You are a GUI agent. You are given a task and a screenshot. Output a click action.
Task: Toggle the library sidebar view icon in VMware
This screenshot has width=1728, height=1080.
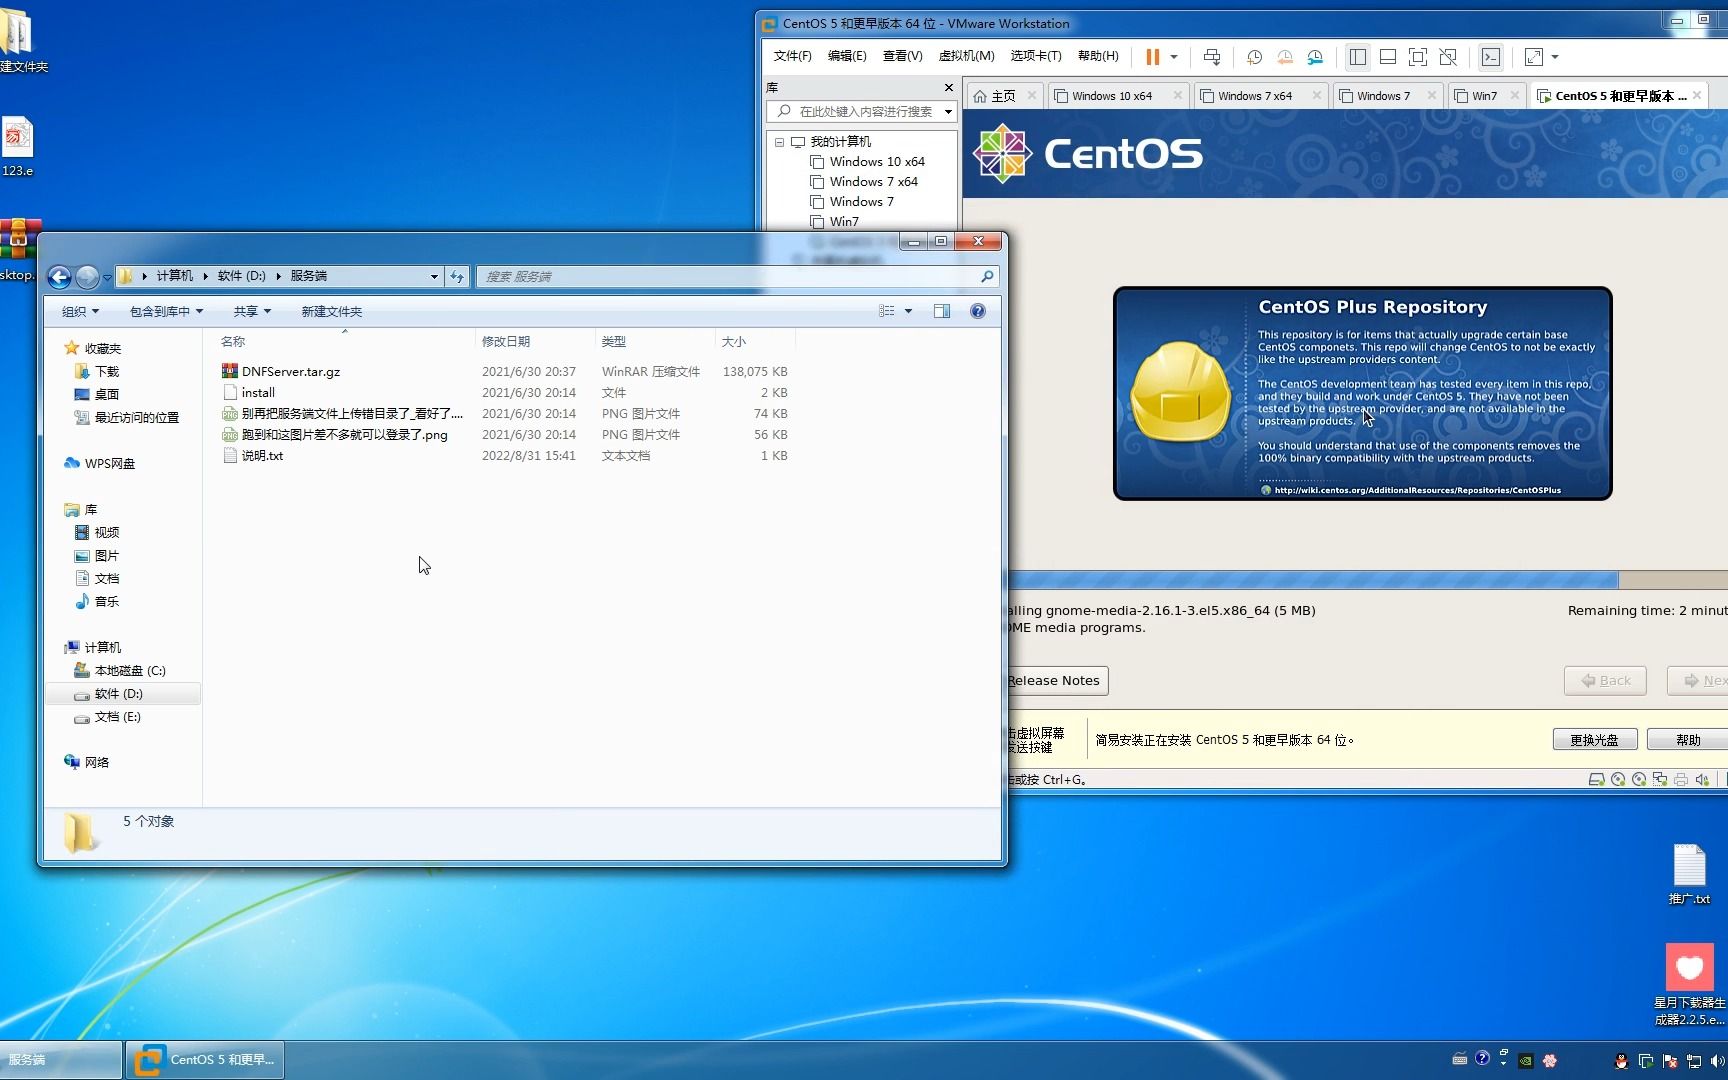click(x=1357, y=57)
